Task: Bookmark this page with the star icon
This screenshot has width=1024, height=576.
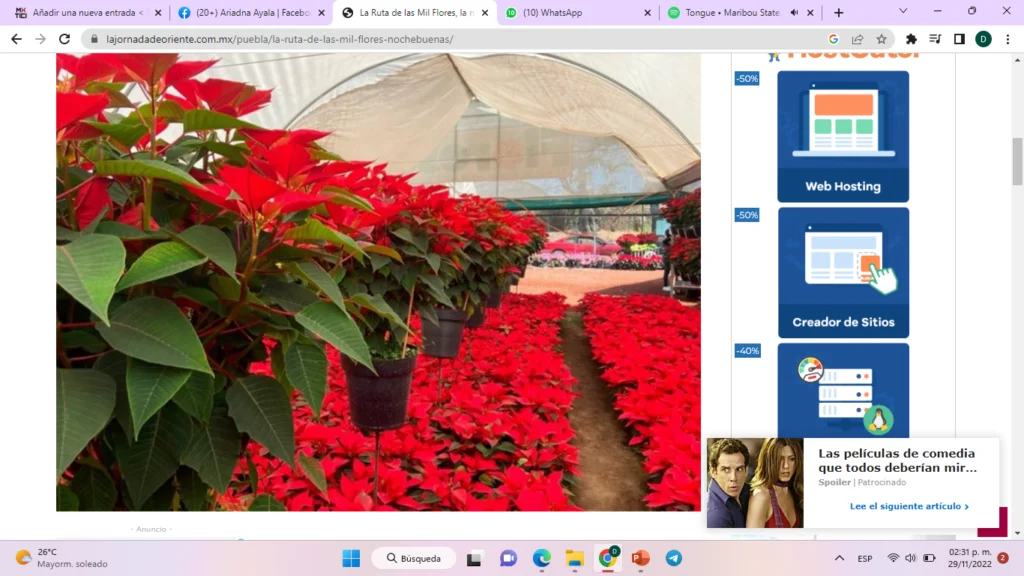Action: (882, 39)
